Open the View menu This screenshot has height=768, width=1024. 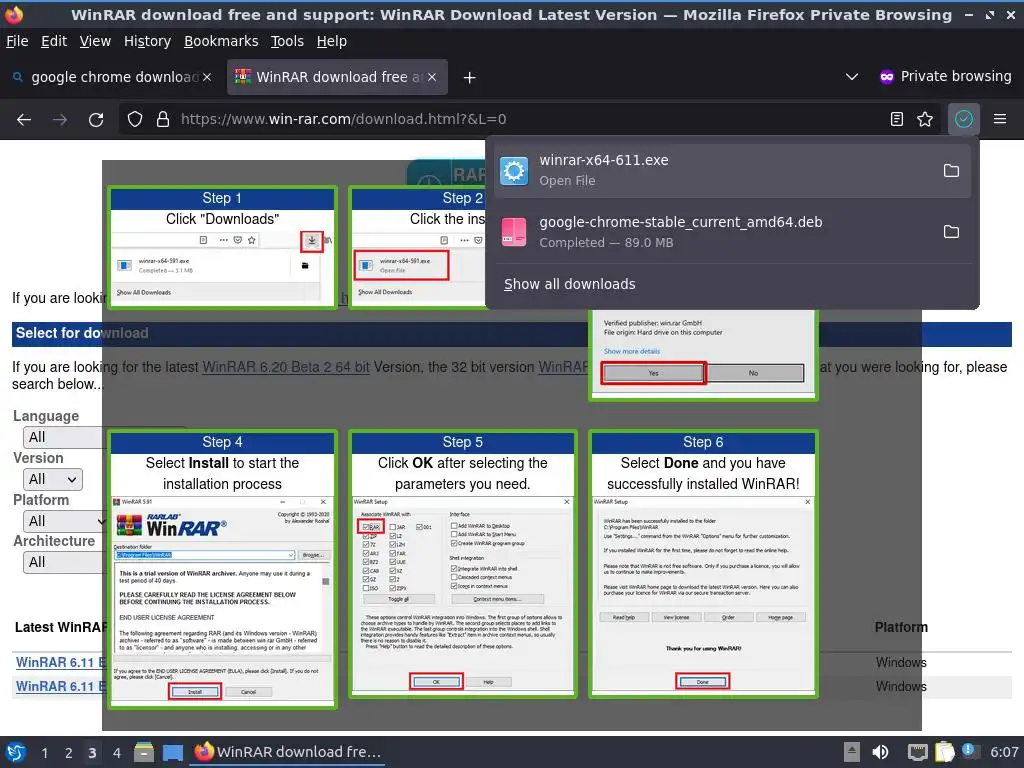[x=95, y=41]
